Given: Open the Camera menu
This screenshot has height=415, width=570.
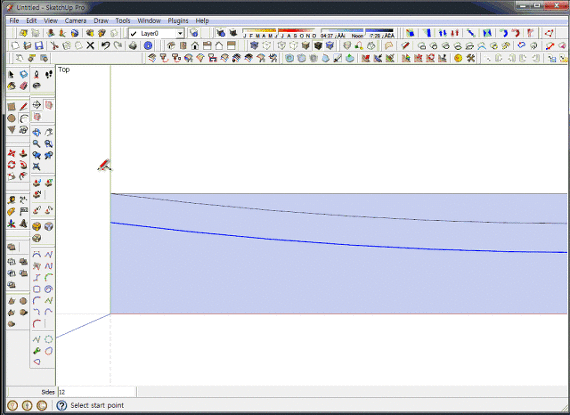Looking at the screenshot, I should click(76, 21).
